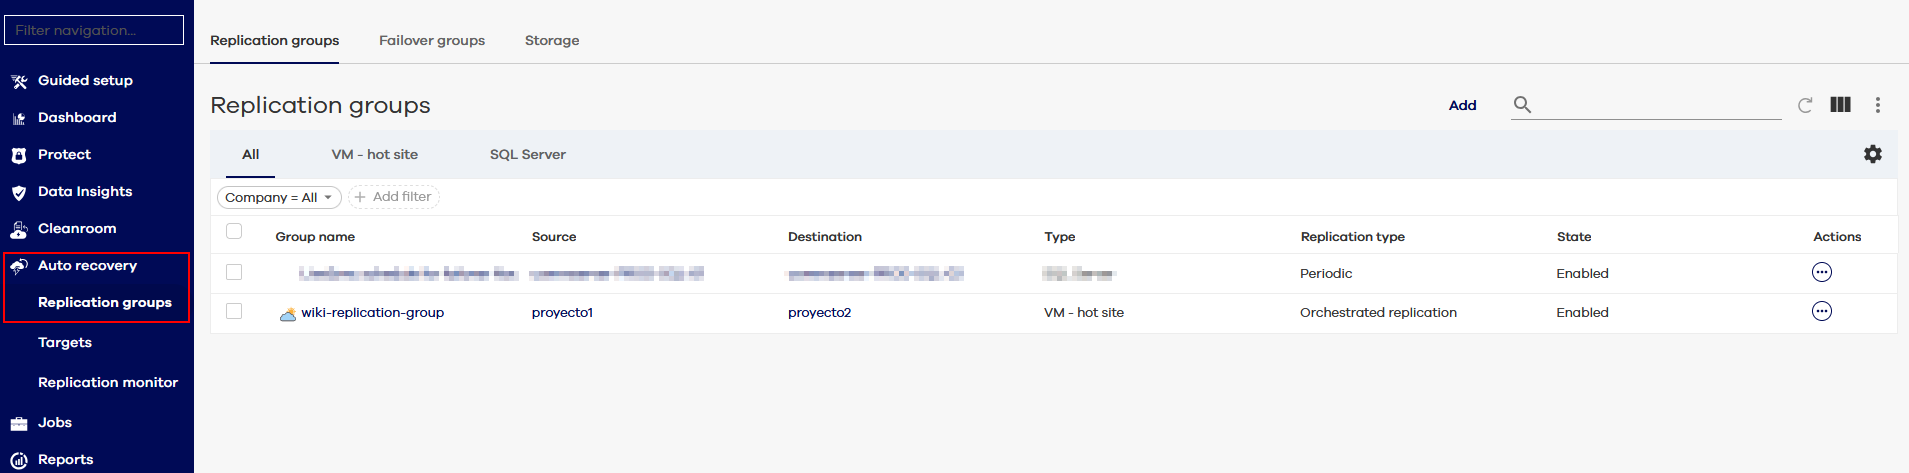This screenshot has width=1909, height=473.
Task: Open the vertical three-dot more options menu
Action: pyautogui.click(x=1878, y=105)
